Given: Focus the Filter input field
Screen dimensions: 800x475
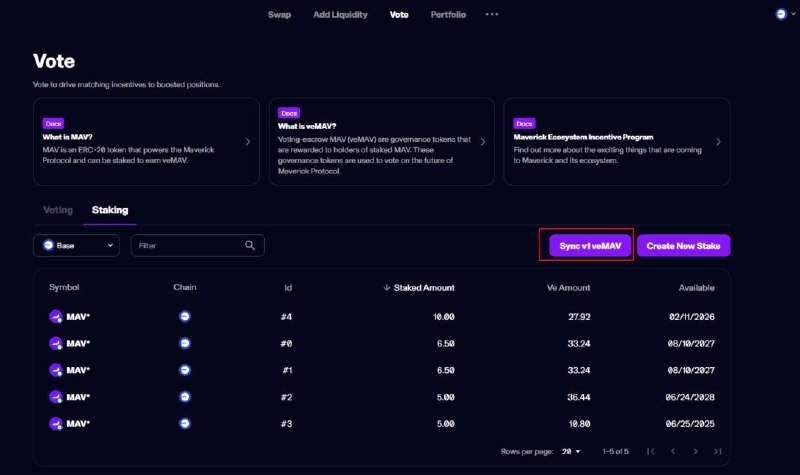Looking at the screenshot, I should coord(197,245).
